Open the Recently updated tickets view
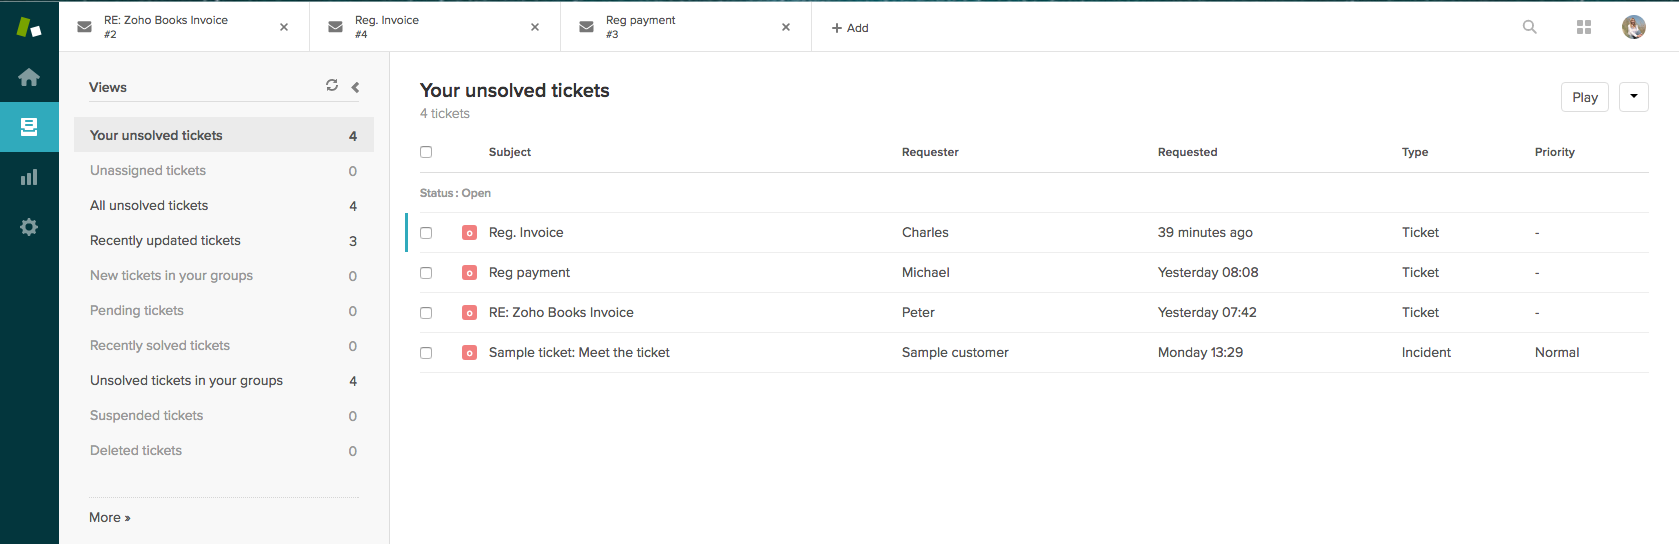The width and height of the screenshot is (1679, 544). coord(165,240)
